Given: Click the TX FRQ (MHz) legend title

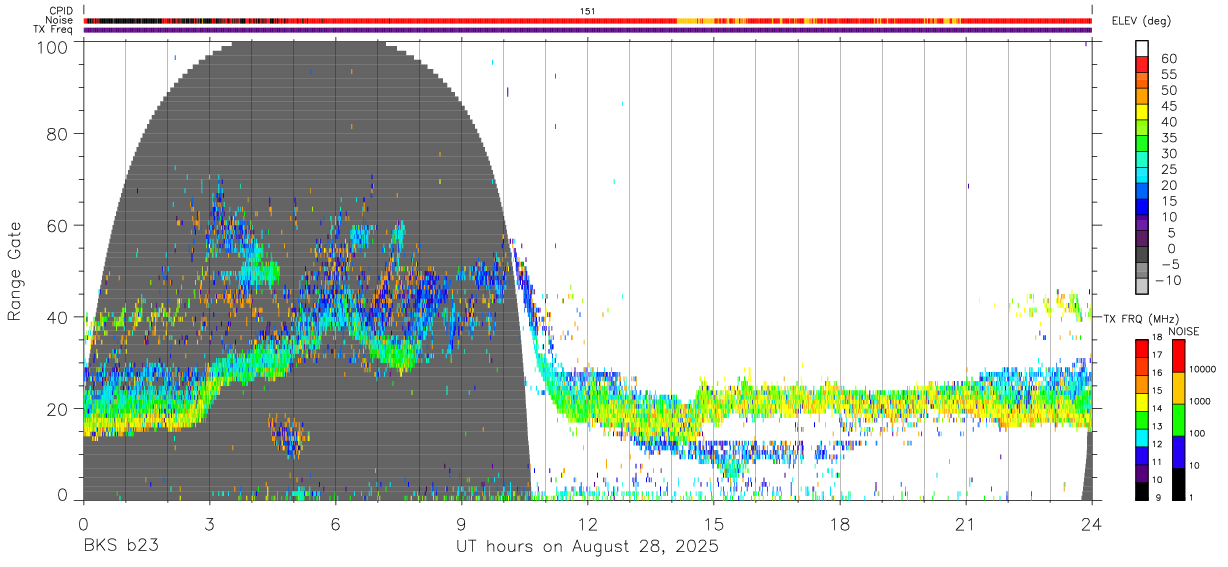Looking at the screenshot, I should (1140, 318).
